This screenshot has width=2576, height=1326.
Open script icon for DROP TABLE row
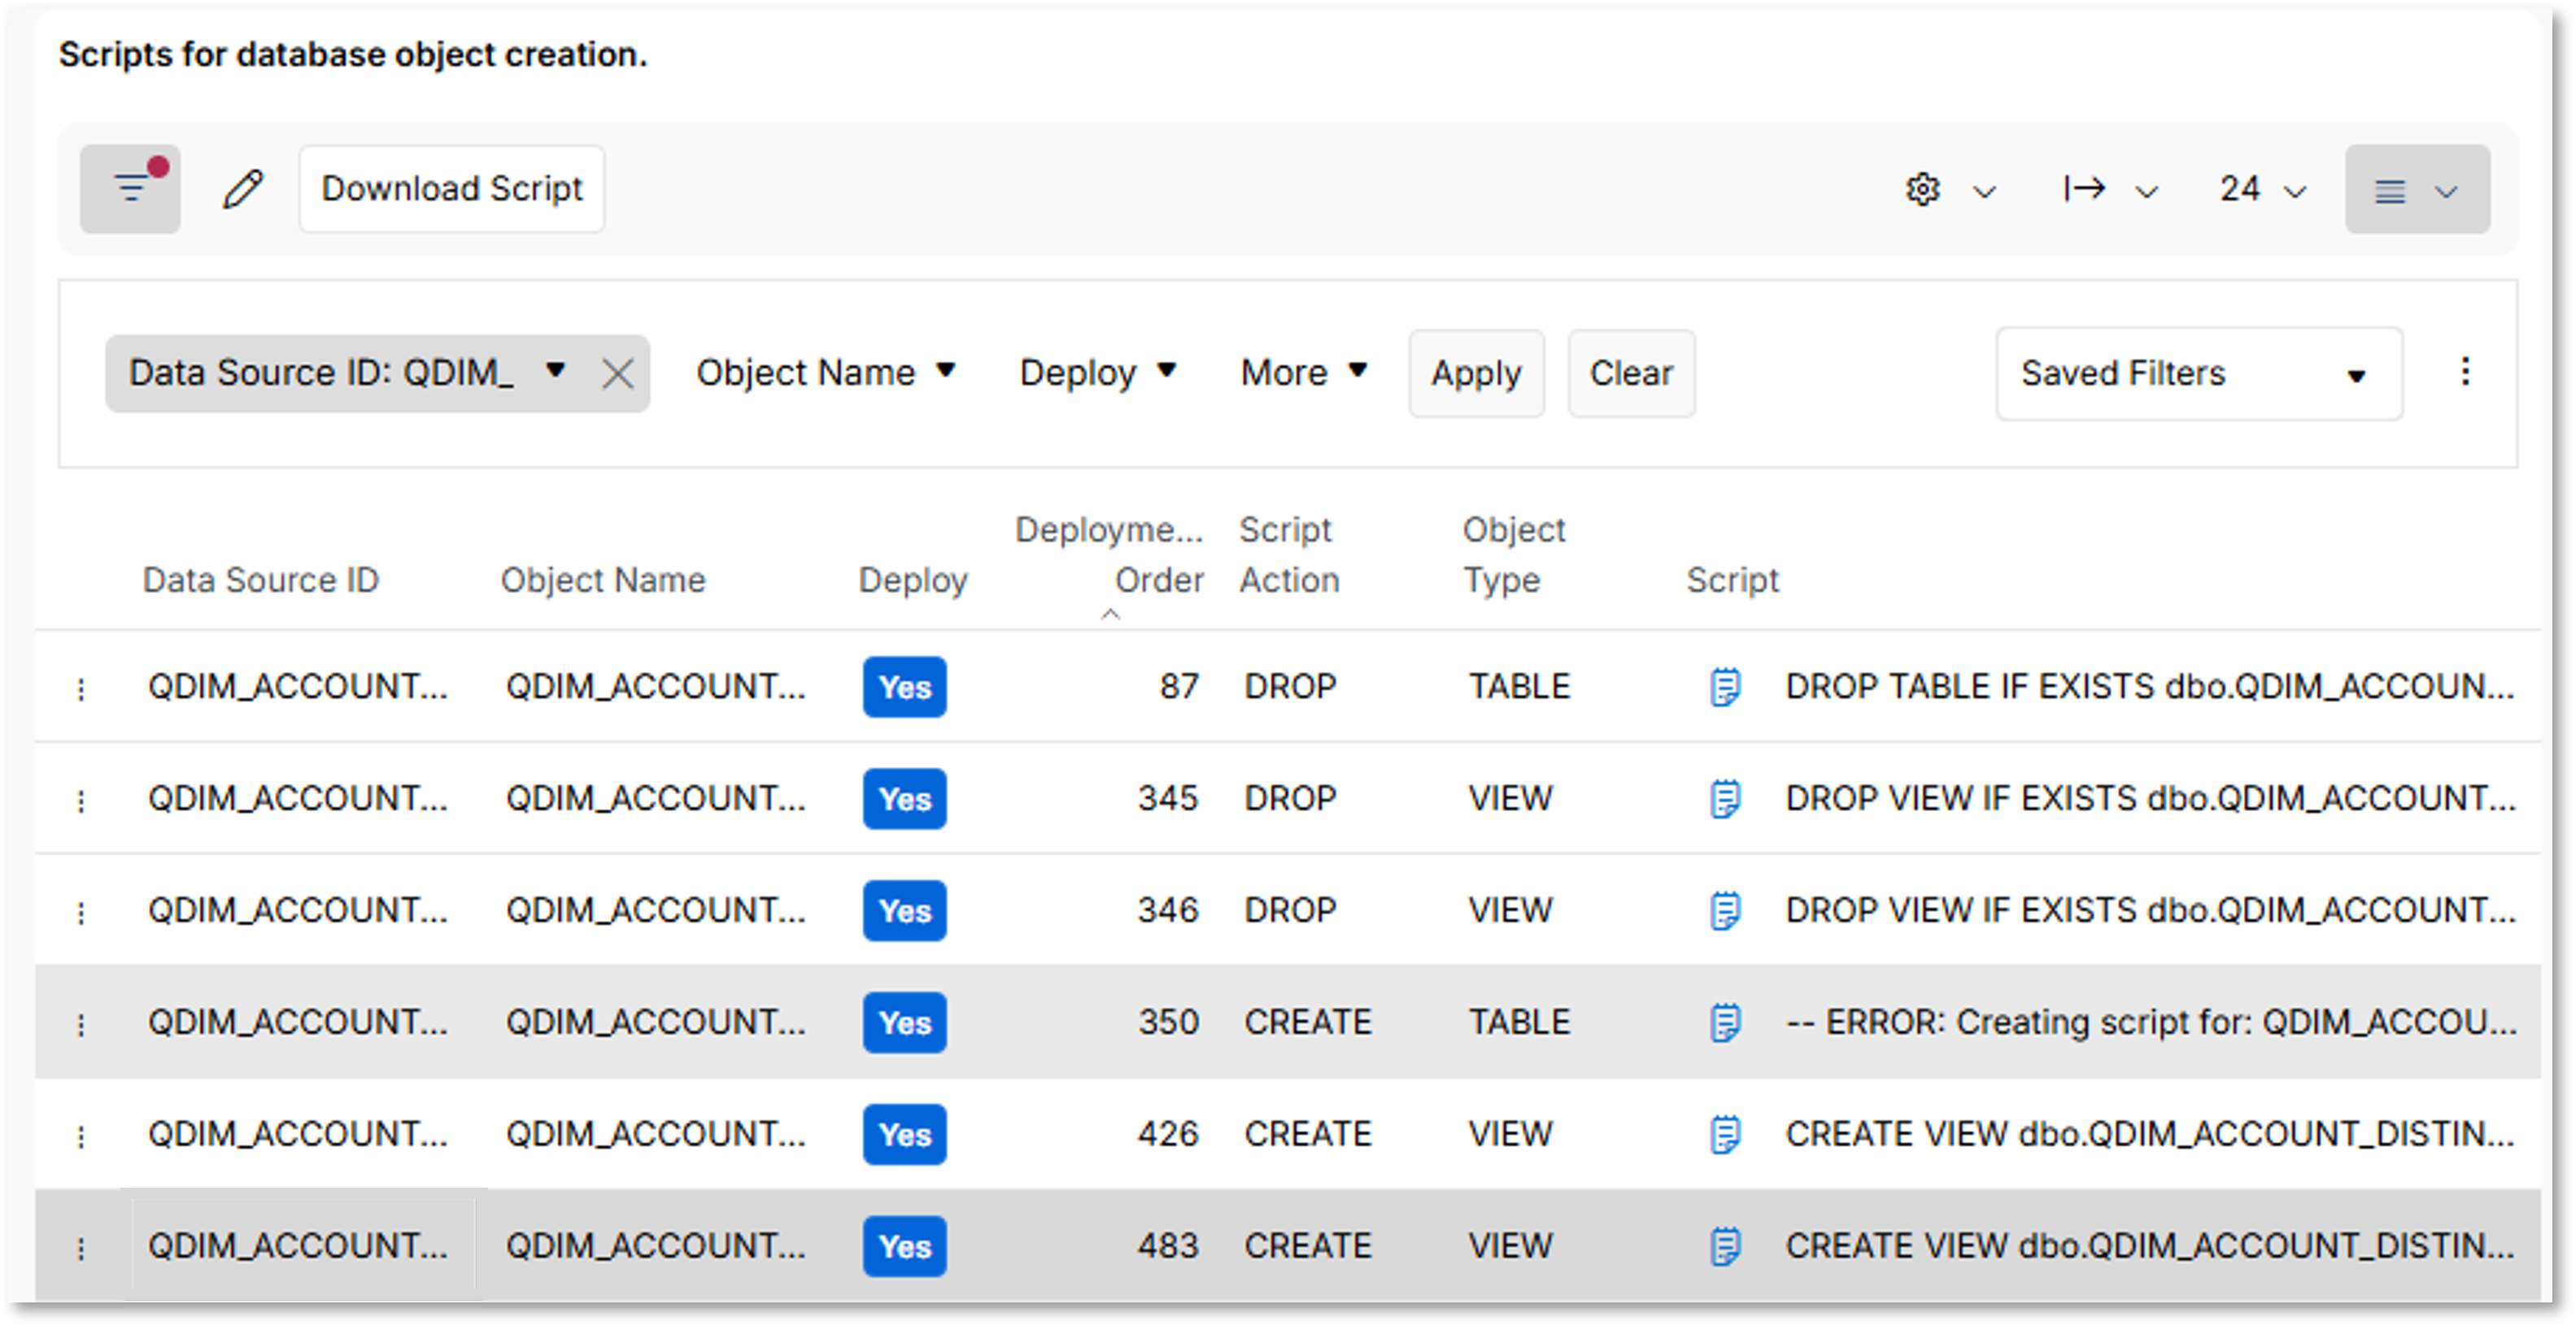[x=1725, y=687]
